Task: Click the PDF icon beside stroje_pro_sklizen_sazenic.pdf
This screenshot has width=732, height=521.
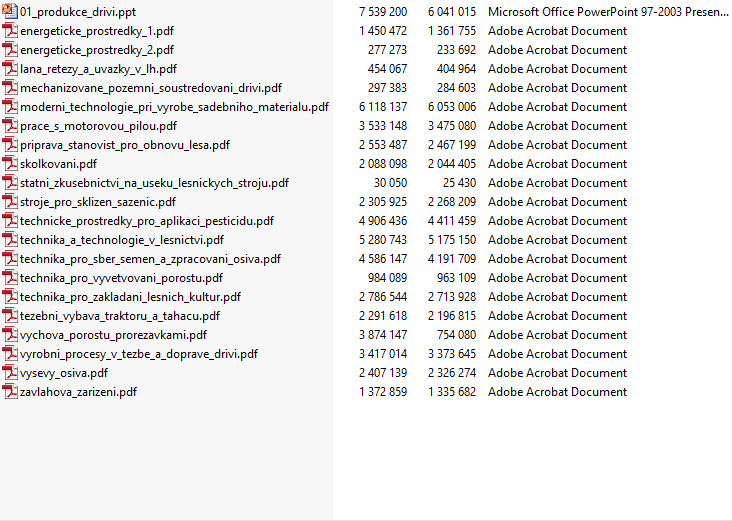Action: pyautogui.click(x=10, y=202)
